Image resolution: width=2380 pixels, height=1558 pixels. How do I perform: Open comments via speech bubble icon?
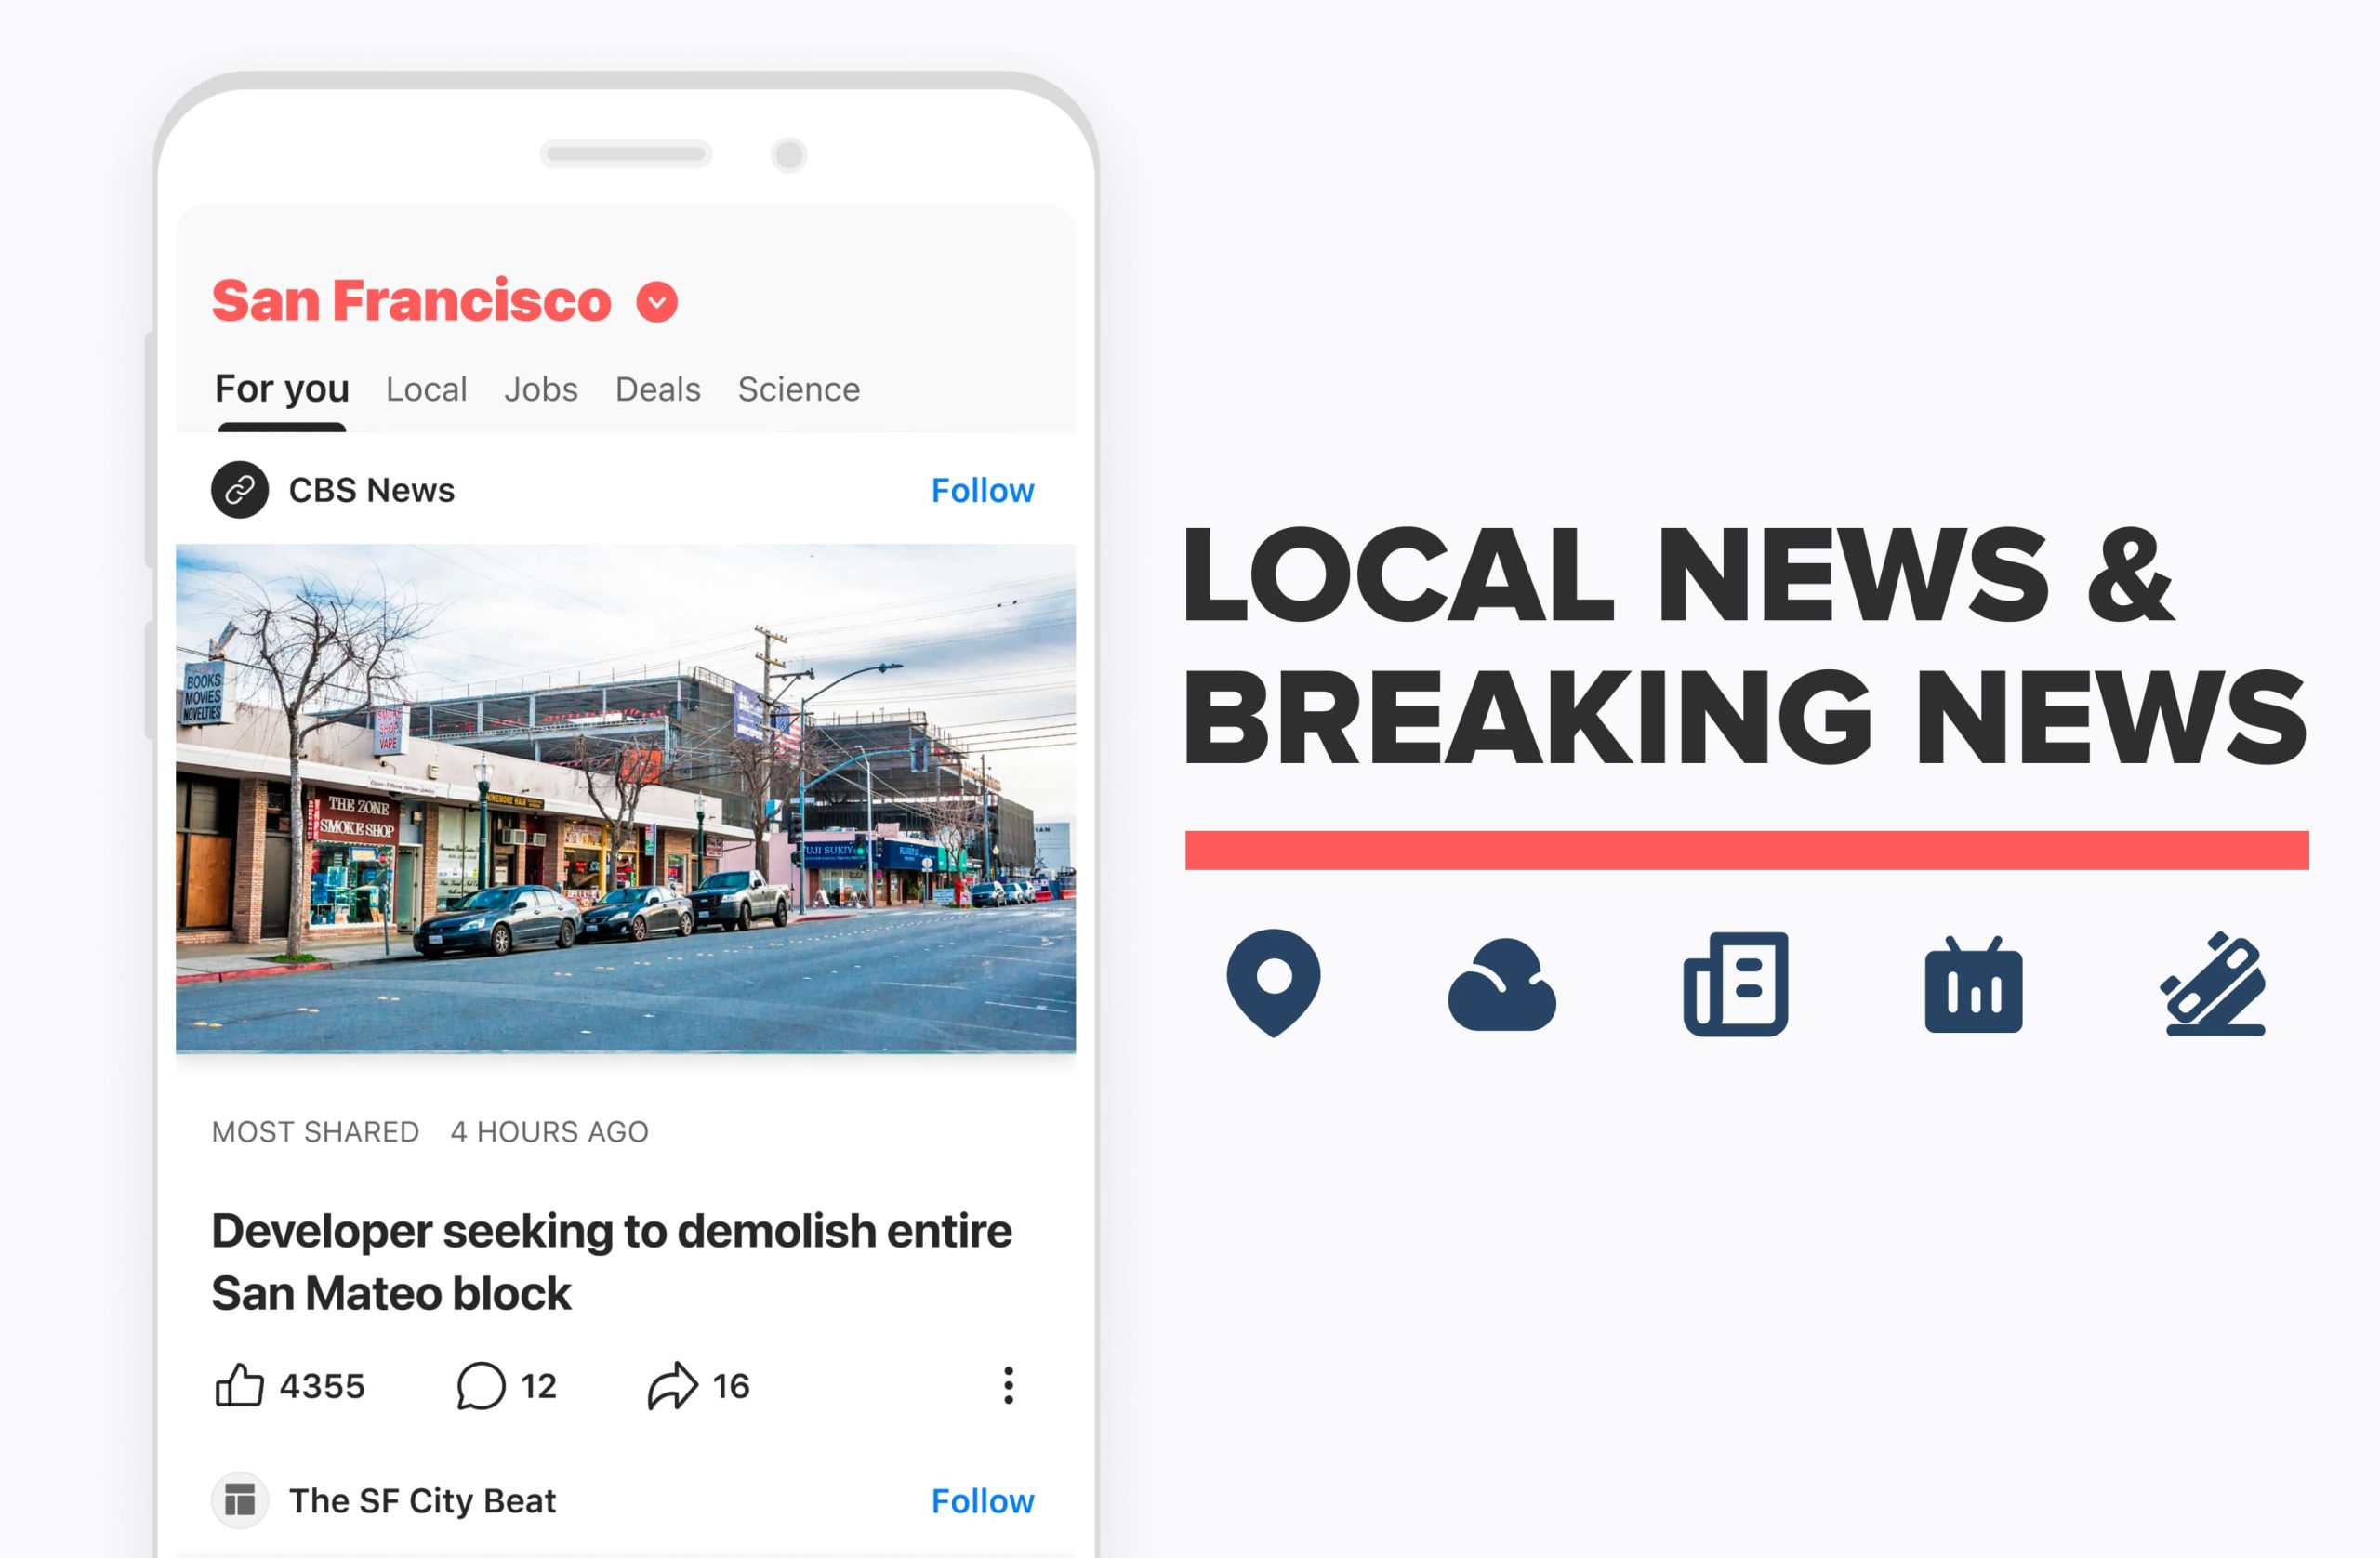[481, 1386]
